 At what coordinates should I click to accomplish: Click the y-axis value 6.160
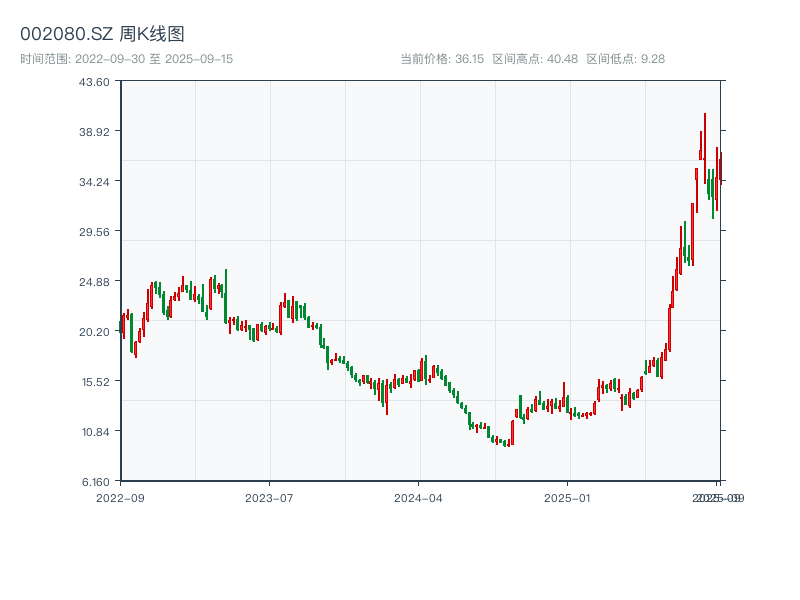[x=95, y=482]
